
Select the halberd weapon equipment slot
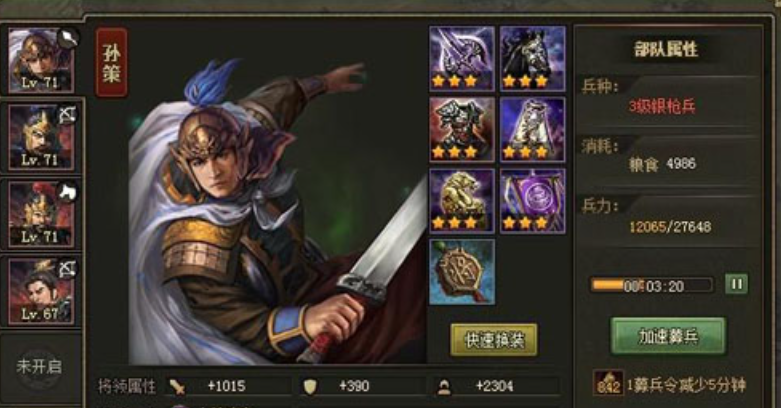462,59
